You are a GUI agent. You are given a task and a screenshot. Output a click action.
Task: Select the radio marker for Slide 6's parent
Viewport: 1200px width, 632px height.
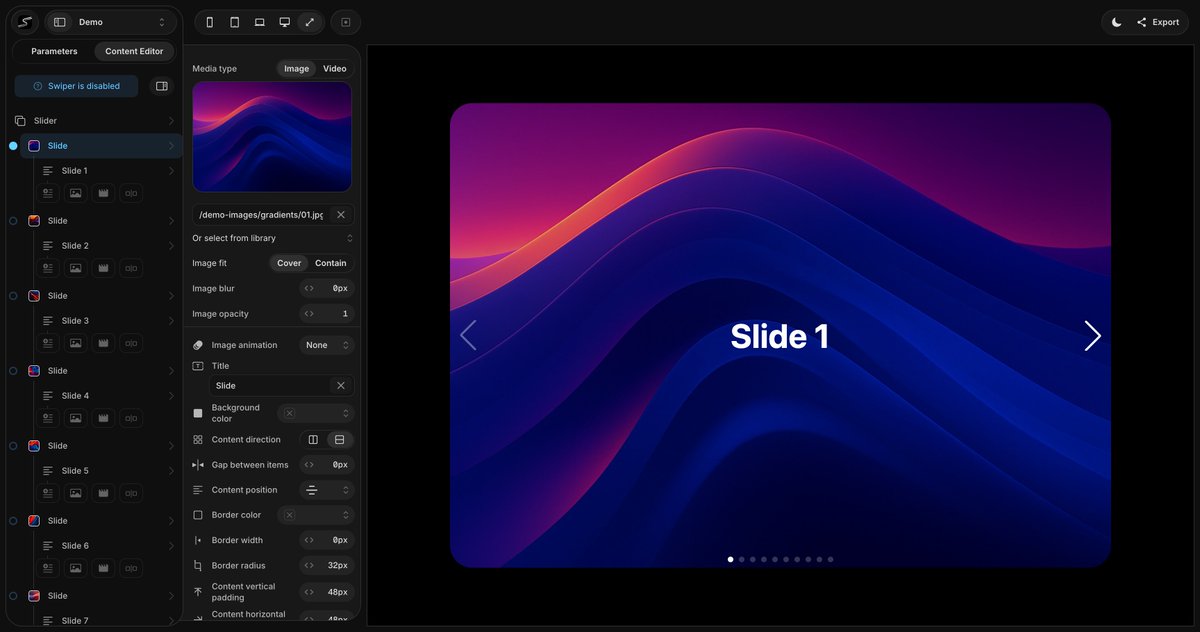pos(13,521)
